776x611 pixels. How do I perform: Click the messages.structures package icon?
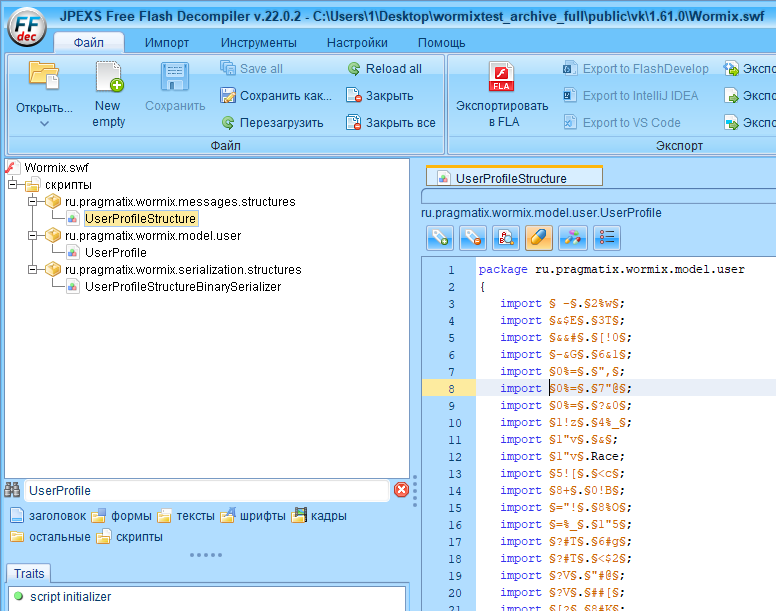point(53,201)
